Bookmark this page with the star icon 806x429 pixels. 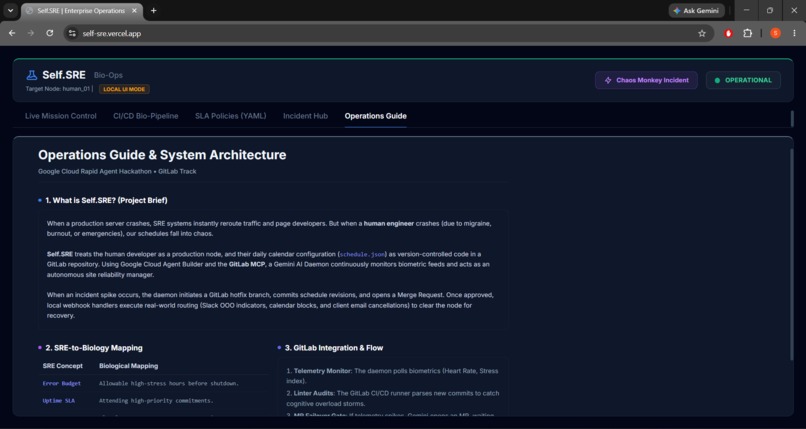702,33
